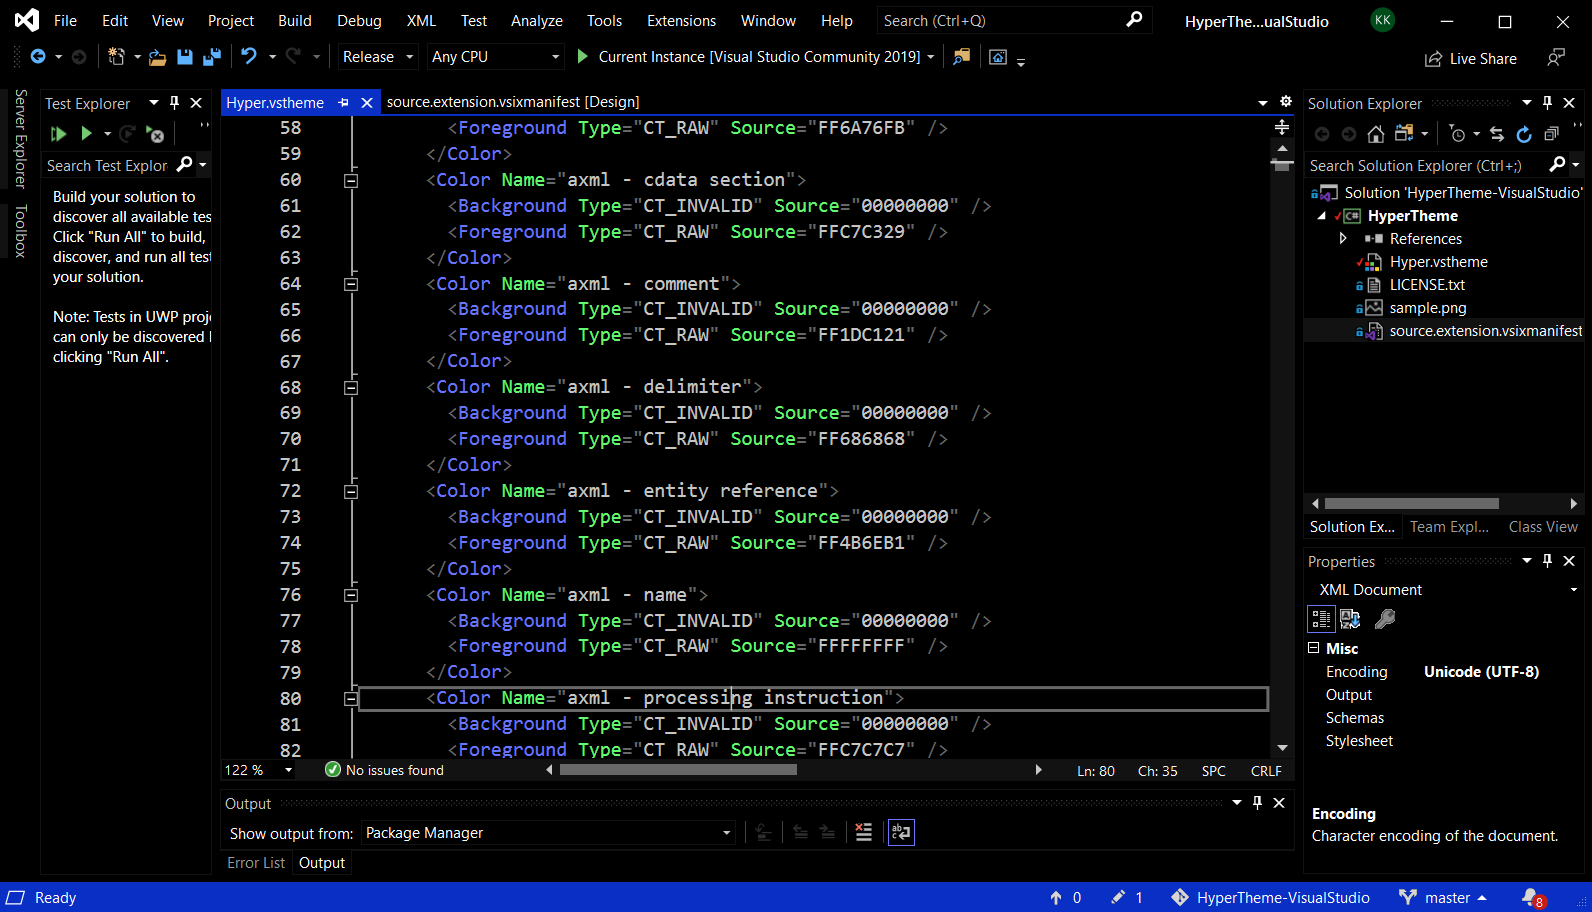Click the Live Share icon
The image size is (1592, 912).
pyautogui.click(x=1434, y=59)
